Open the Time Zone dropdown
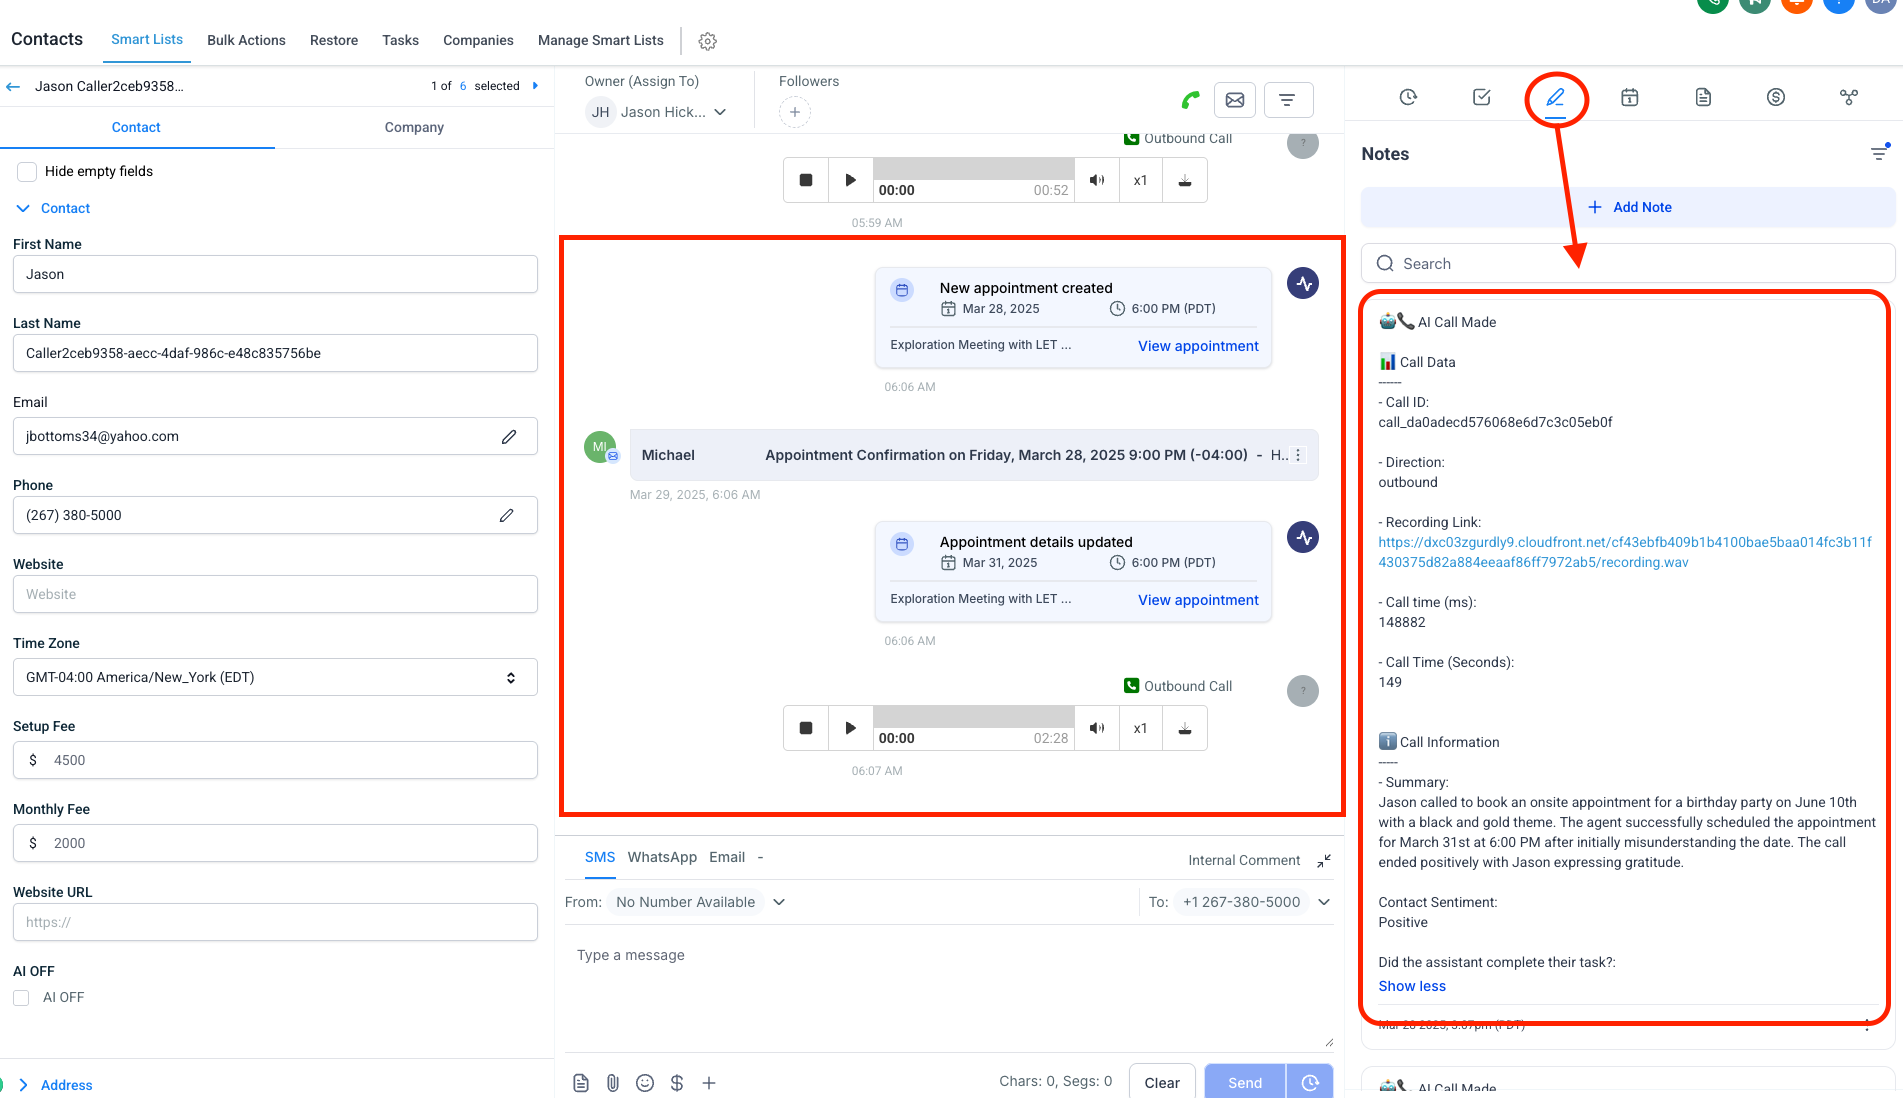1903x1098 pixels. click(275, 678)
